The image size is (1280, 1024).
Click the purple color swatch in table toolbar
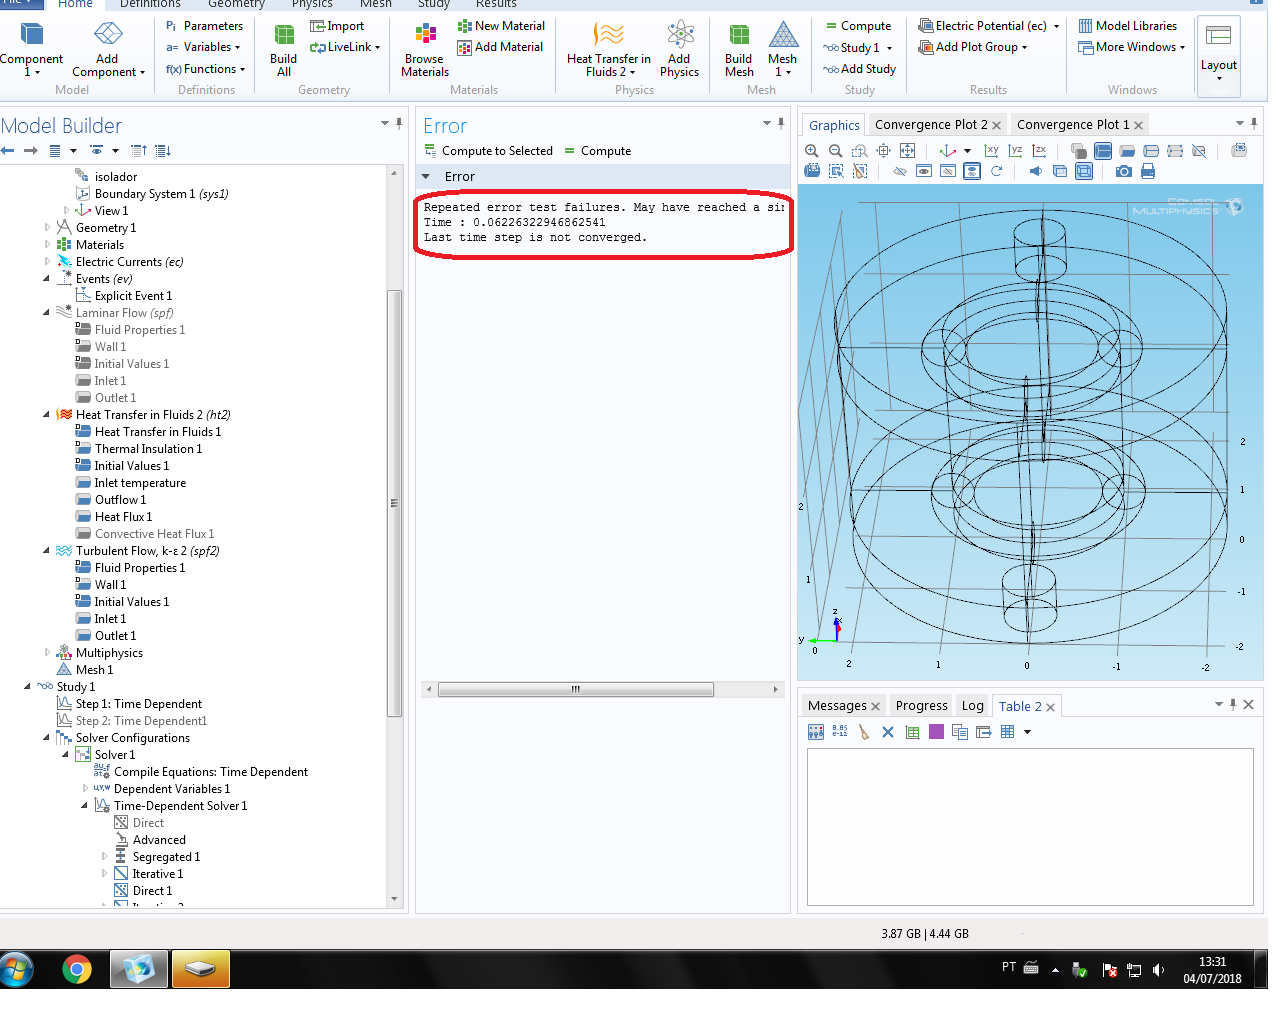click(x=936, y=732)
